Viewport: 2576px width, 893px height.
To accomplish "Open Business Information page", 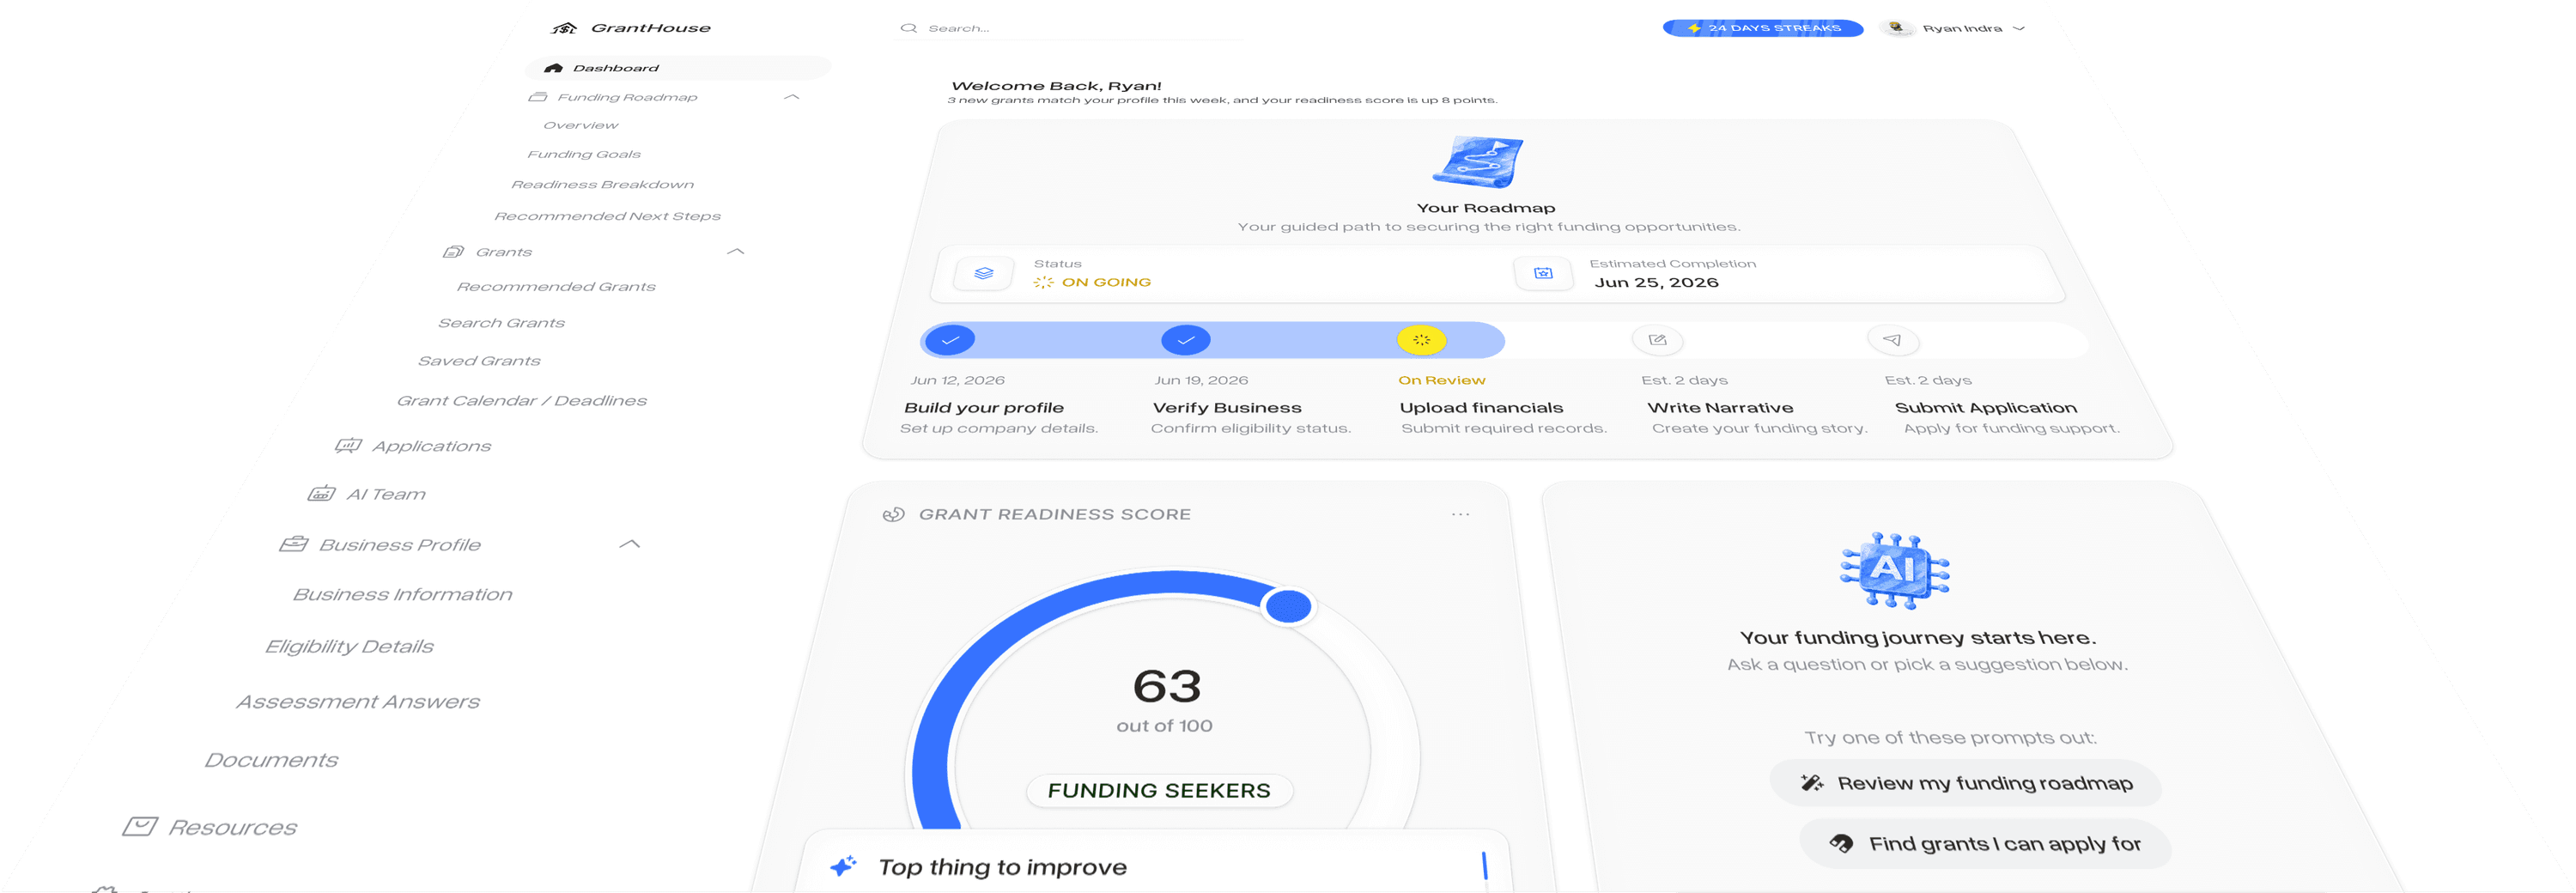I will point(402,595).
